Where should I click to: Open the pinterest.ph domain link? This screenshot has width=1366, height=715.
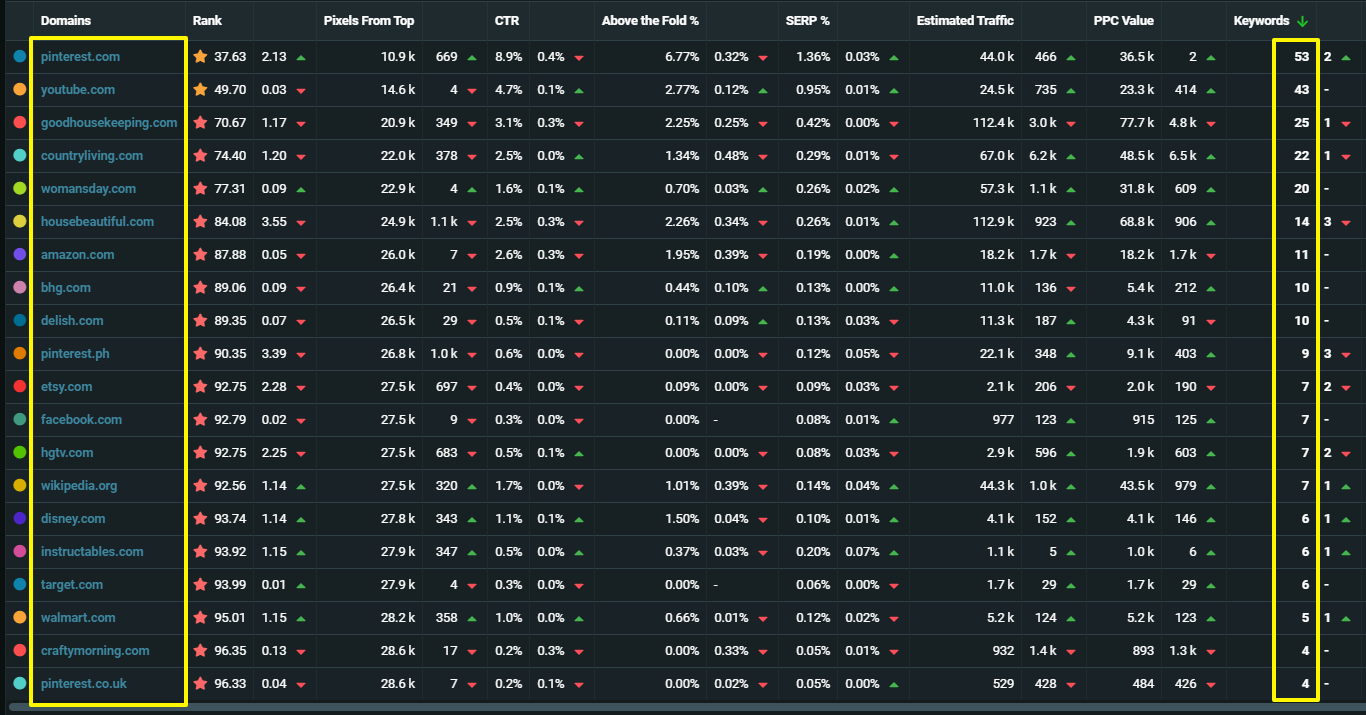click(x=75, y=354)
